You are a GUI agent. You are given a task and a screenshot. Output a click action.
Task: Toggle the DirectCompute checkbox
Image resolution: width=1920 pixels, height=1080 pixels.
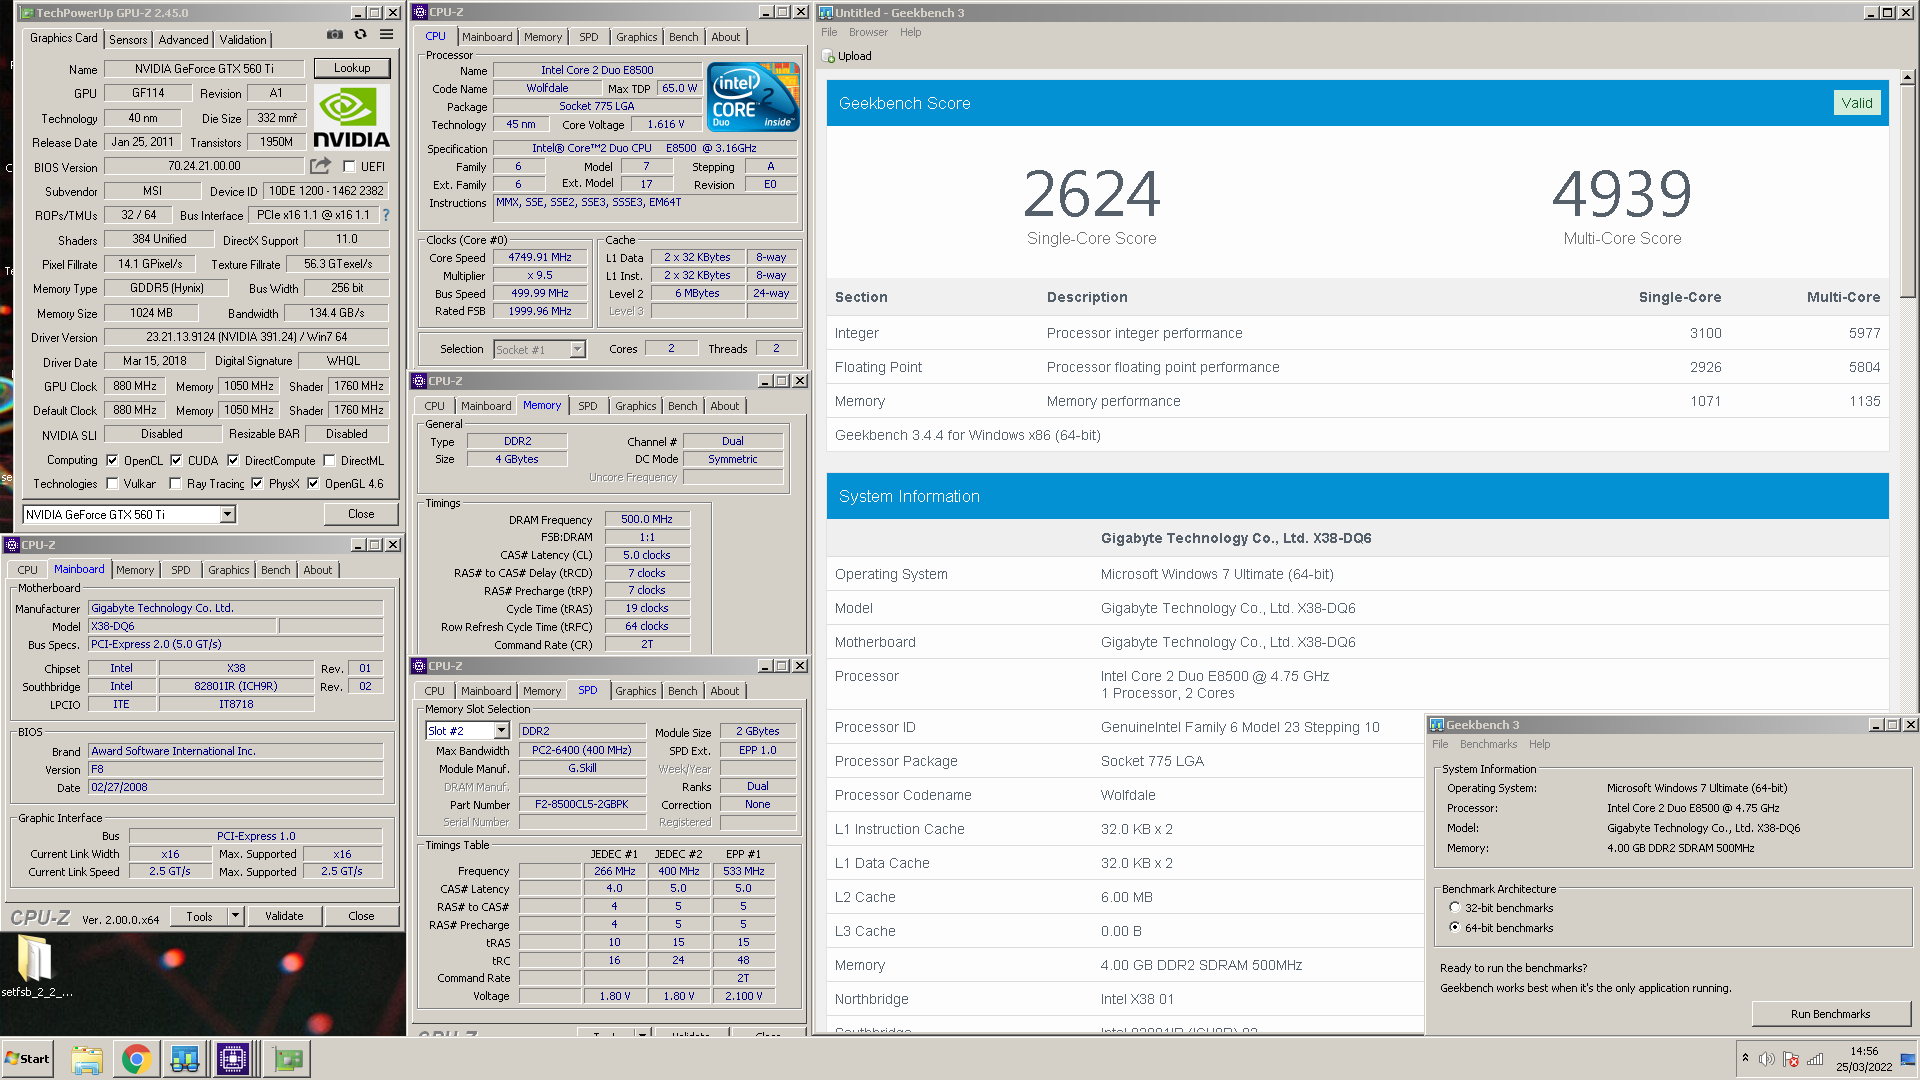tap(233, 461)
